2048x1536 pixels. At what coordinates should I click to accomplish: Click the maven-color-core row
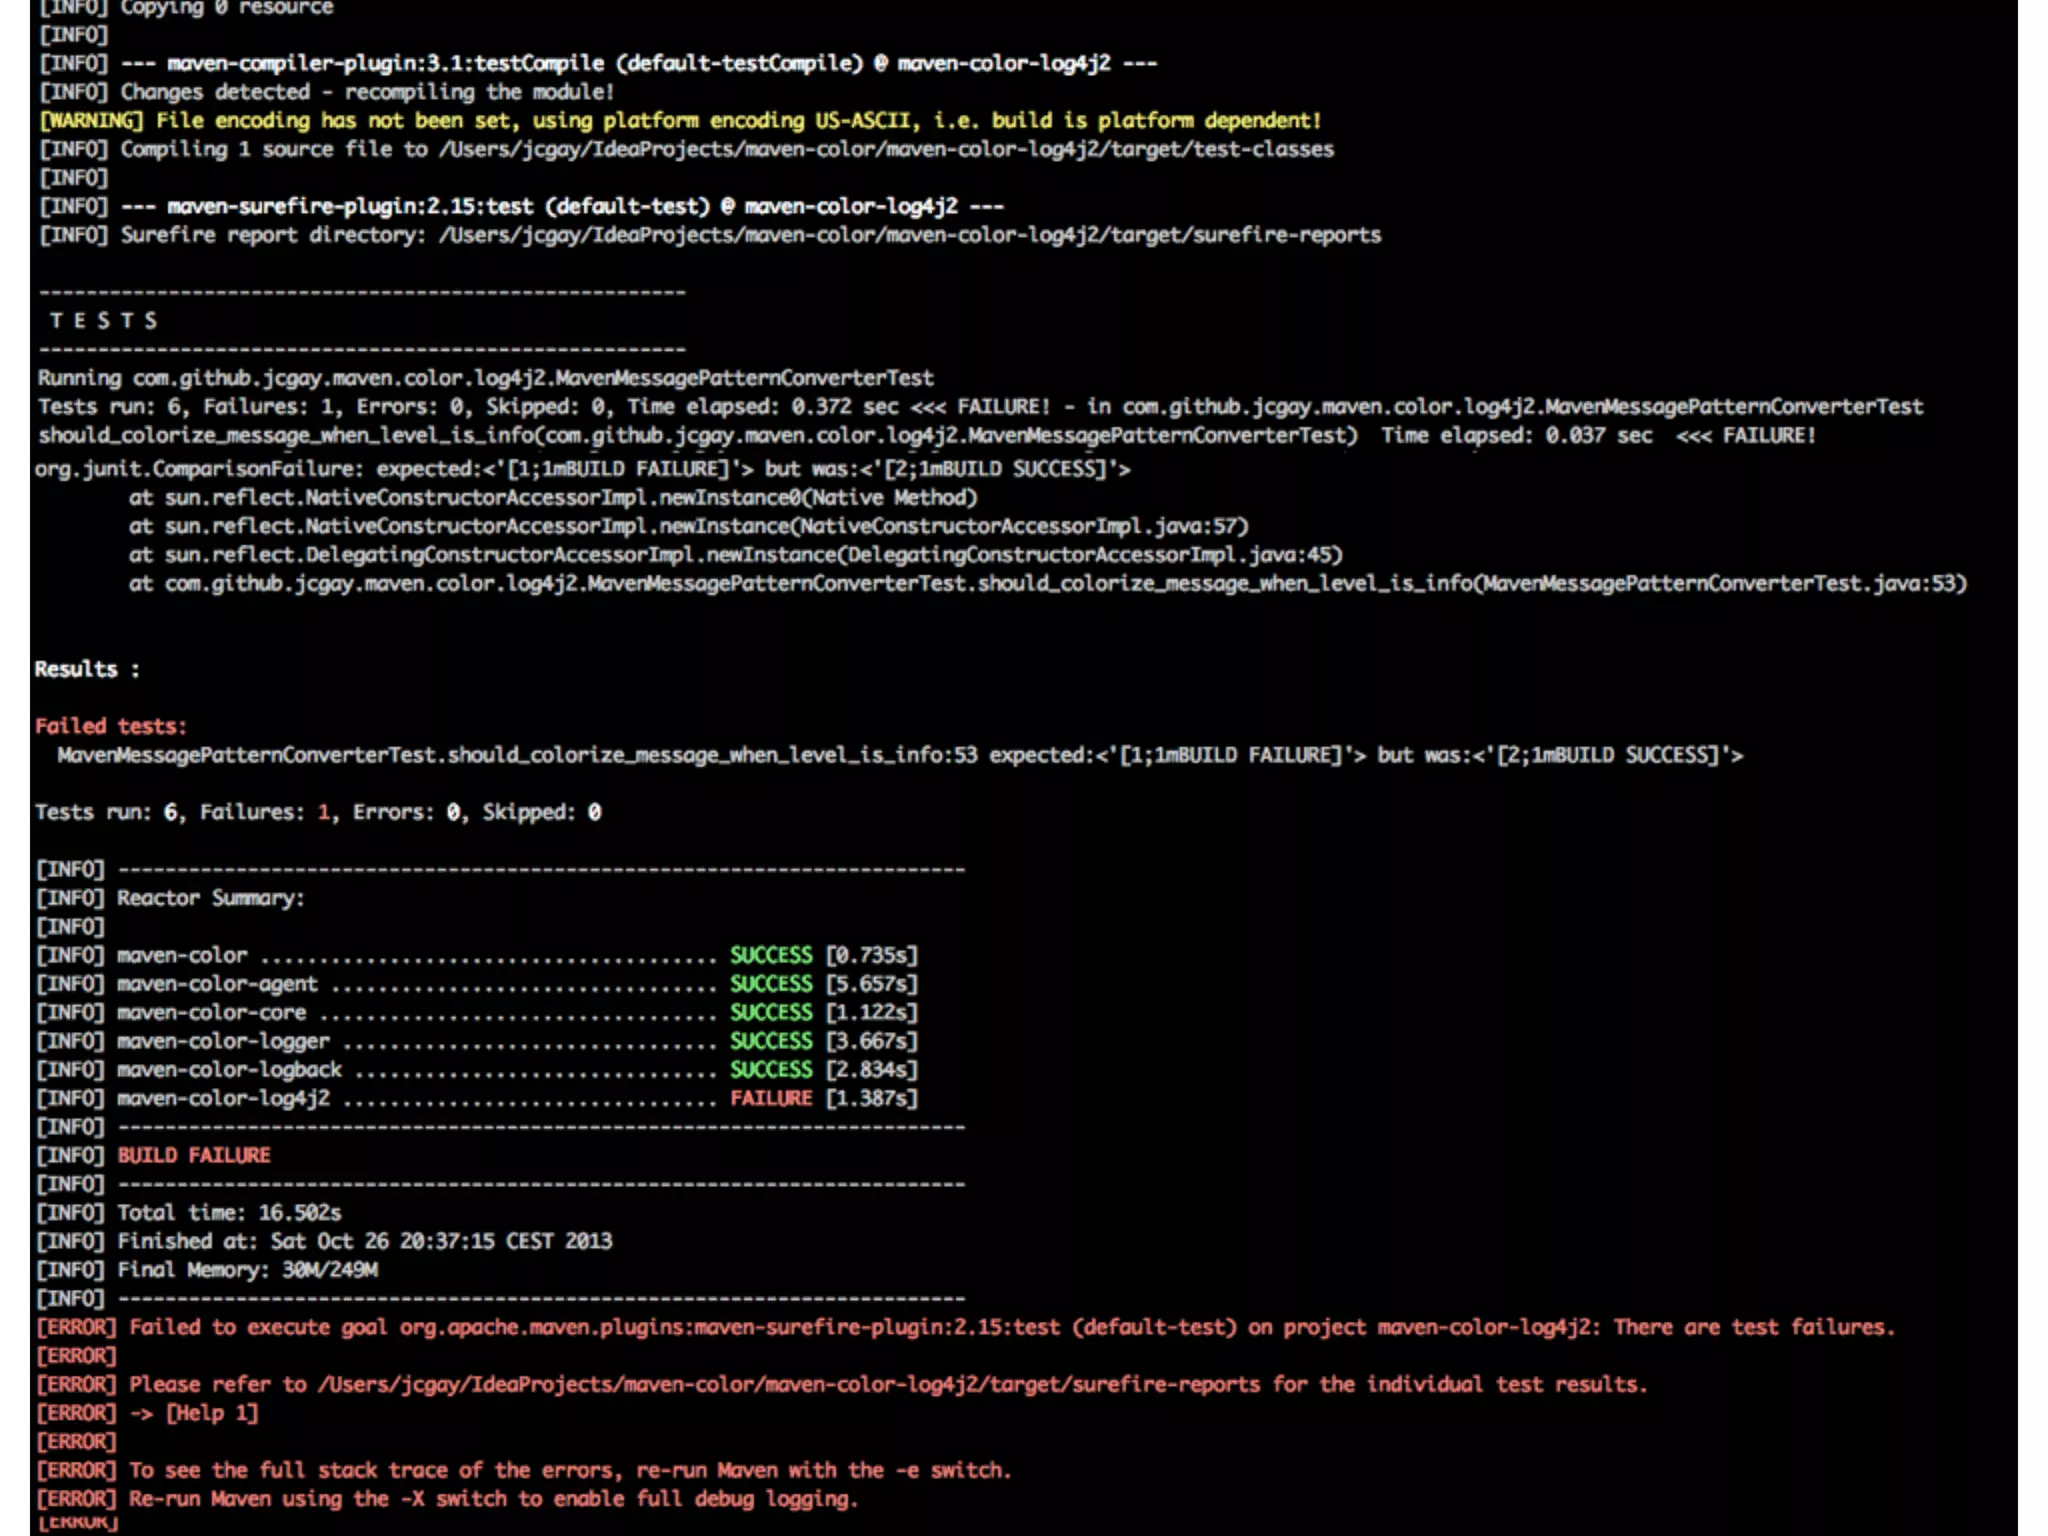478,1012
